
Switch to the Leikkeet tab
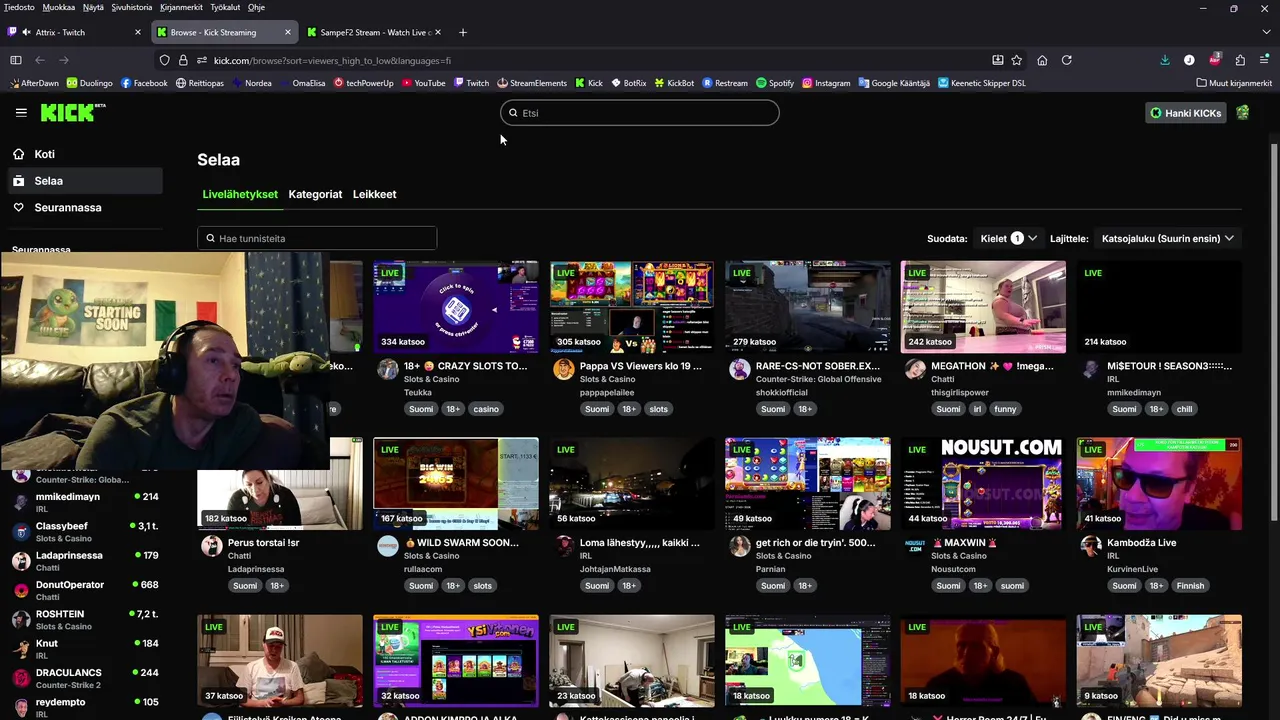[x=375, y=194]
